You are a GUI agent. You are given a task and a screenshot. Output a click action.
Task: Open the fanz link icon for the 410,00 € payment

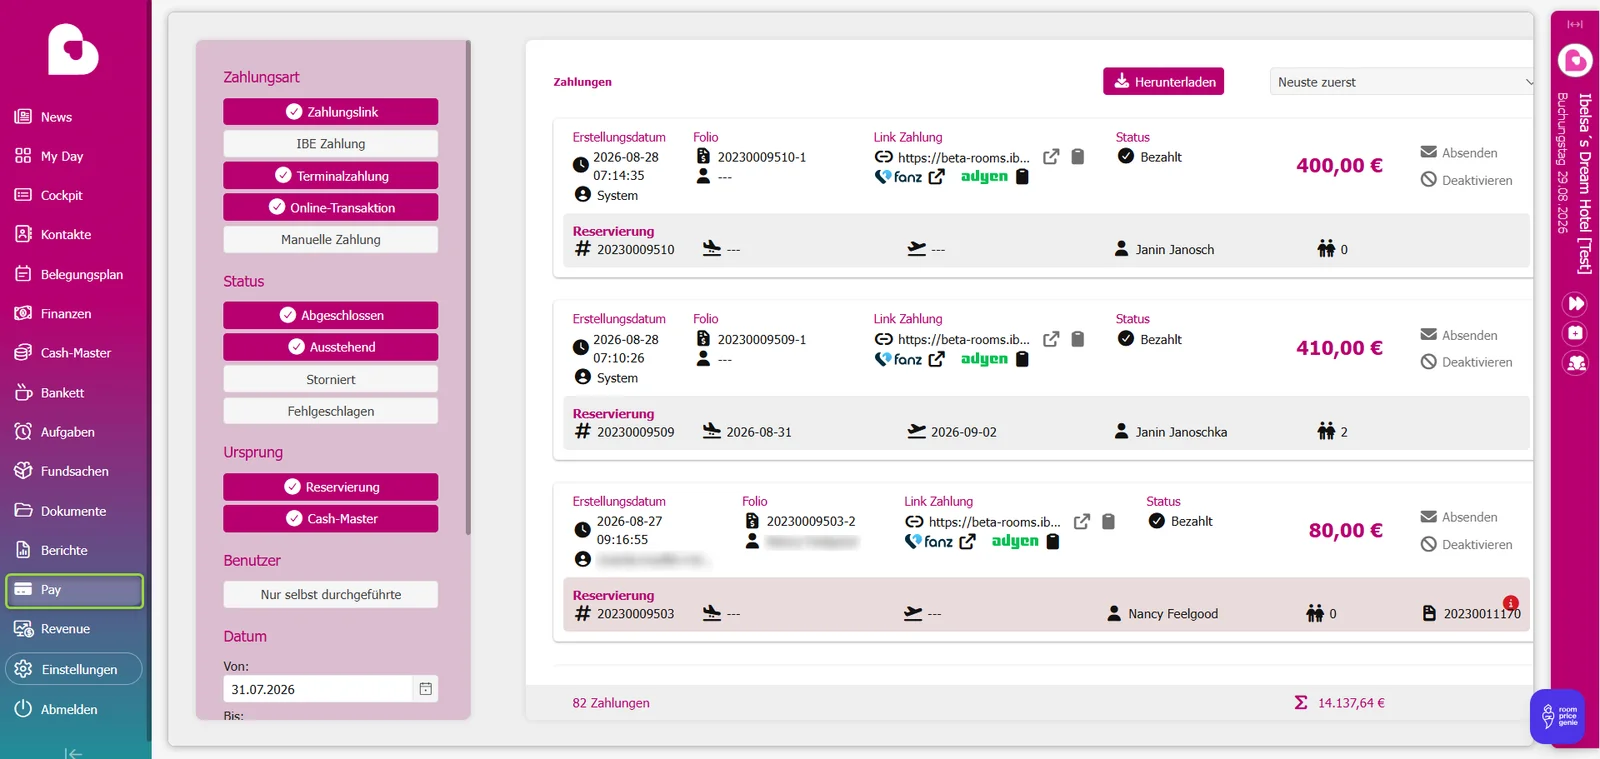tap(936, 359)
